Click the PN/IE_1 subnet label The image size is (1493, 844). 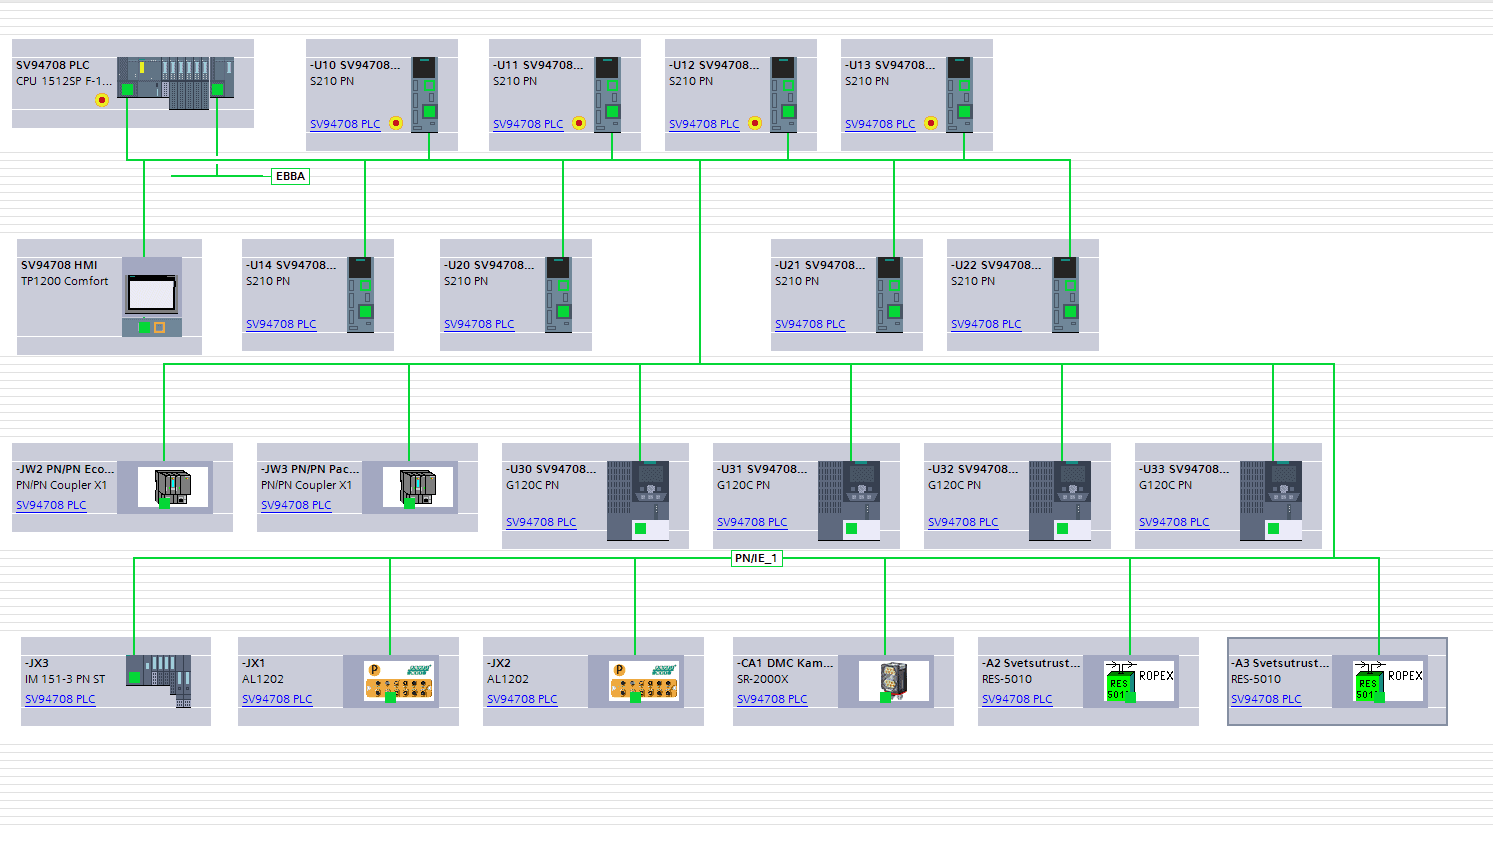pos(759,558)
